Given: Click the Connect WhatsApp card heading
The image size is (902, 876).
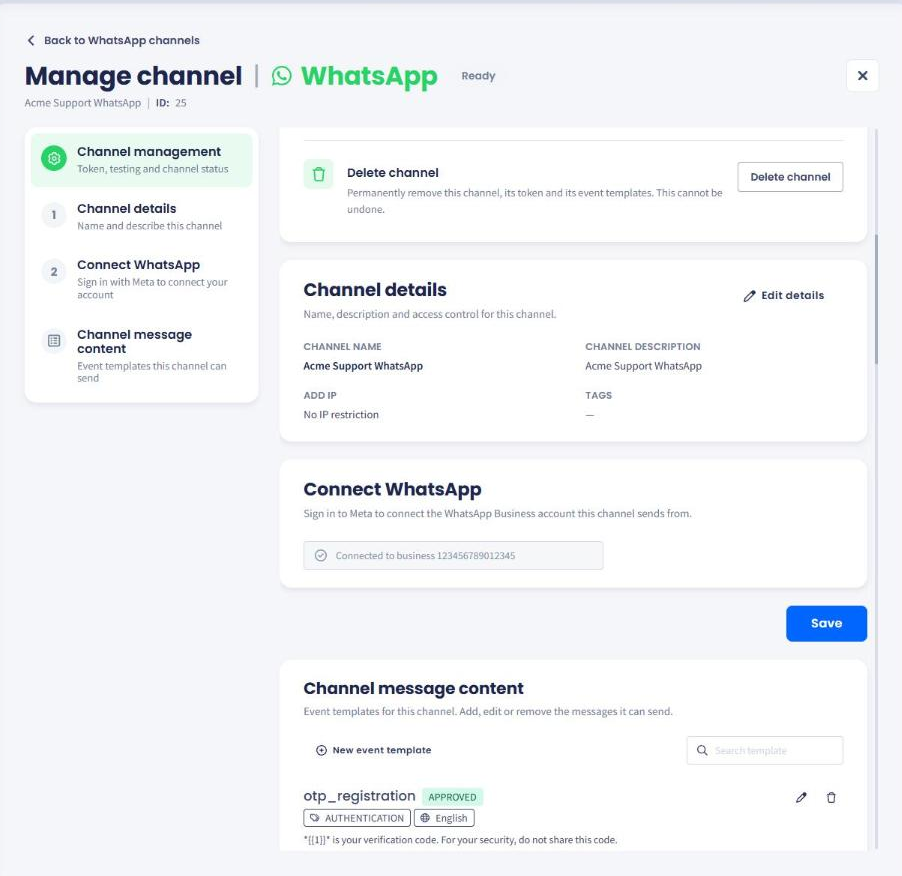Looking at the screenshot, I should (392, 489).
